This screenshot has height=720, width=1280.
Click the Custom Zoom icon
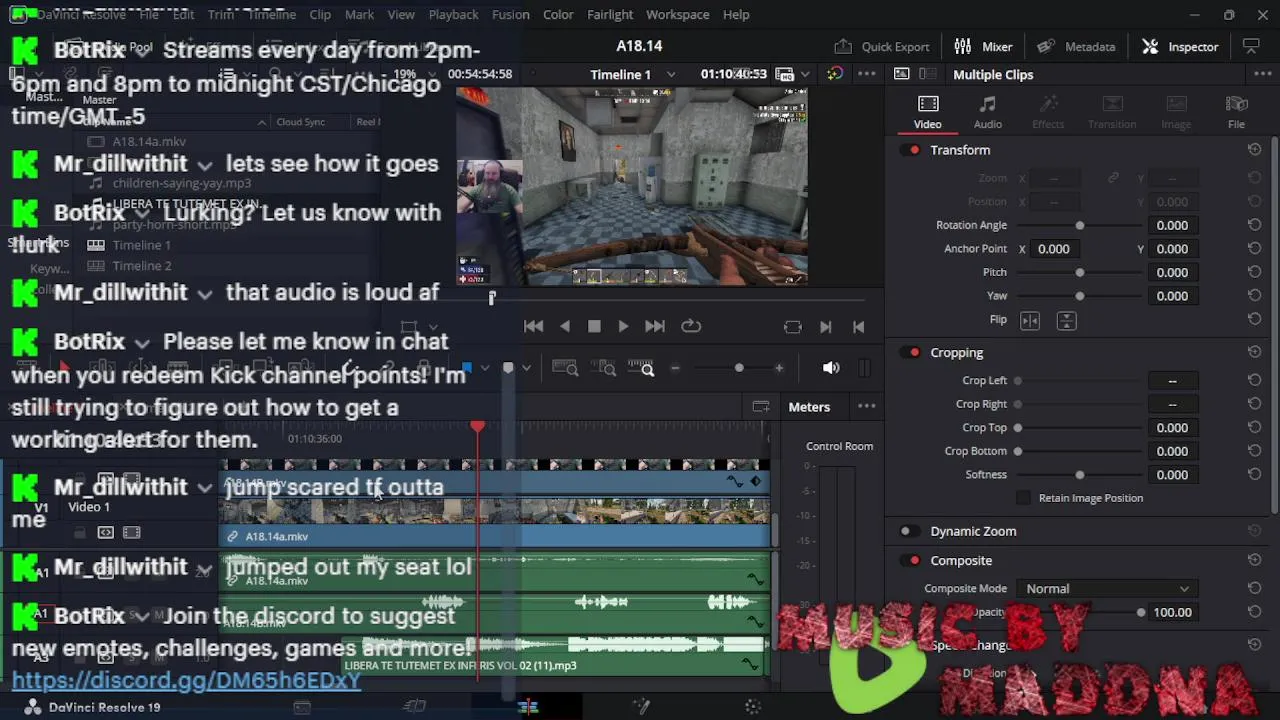(640, 369)
